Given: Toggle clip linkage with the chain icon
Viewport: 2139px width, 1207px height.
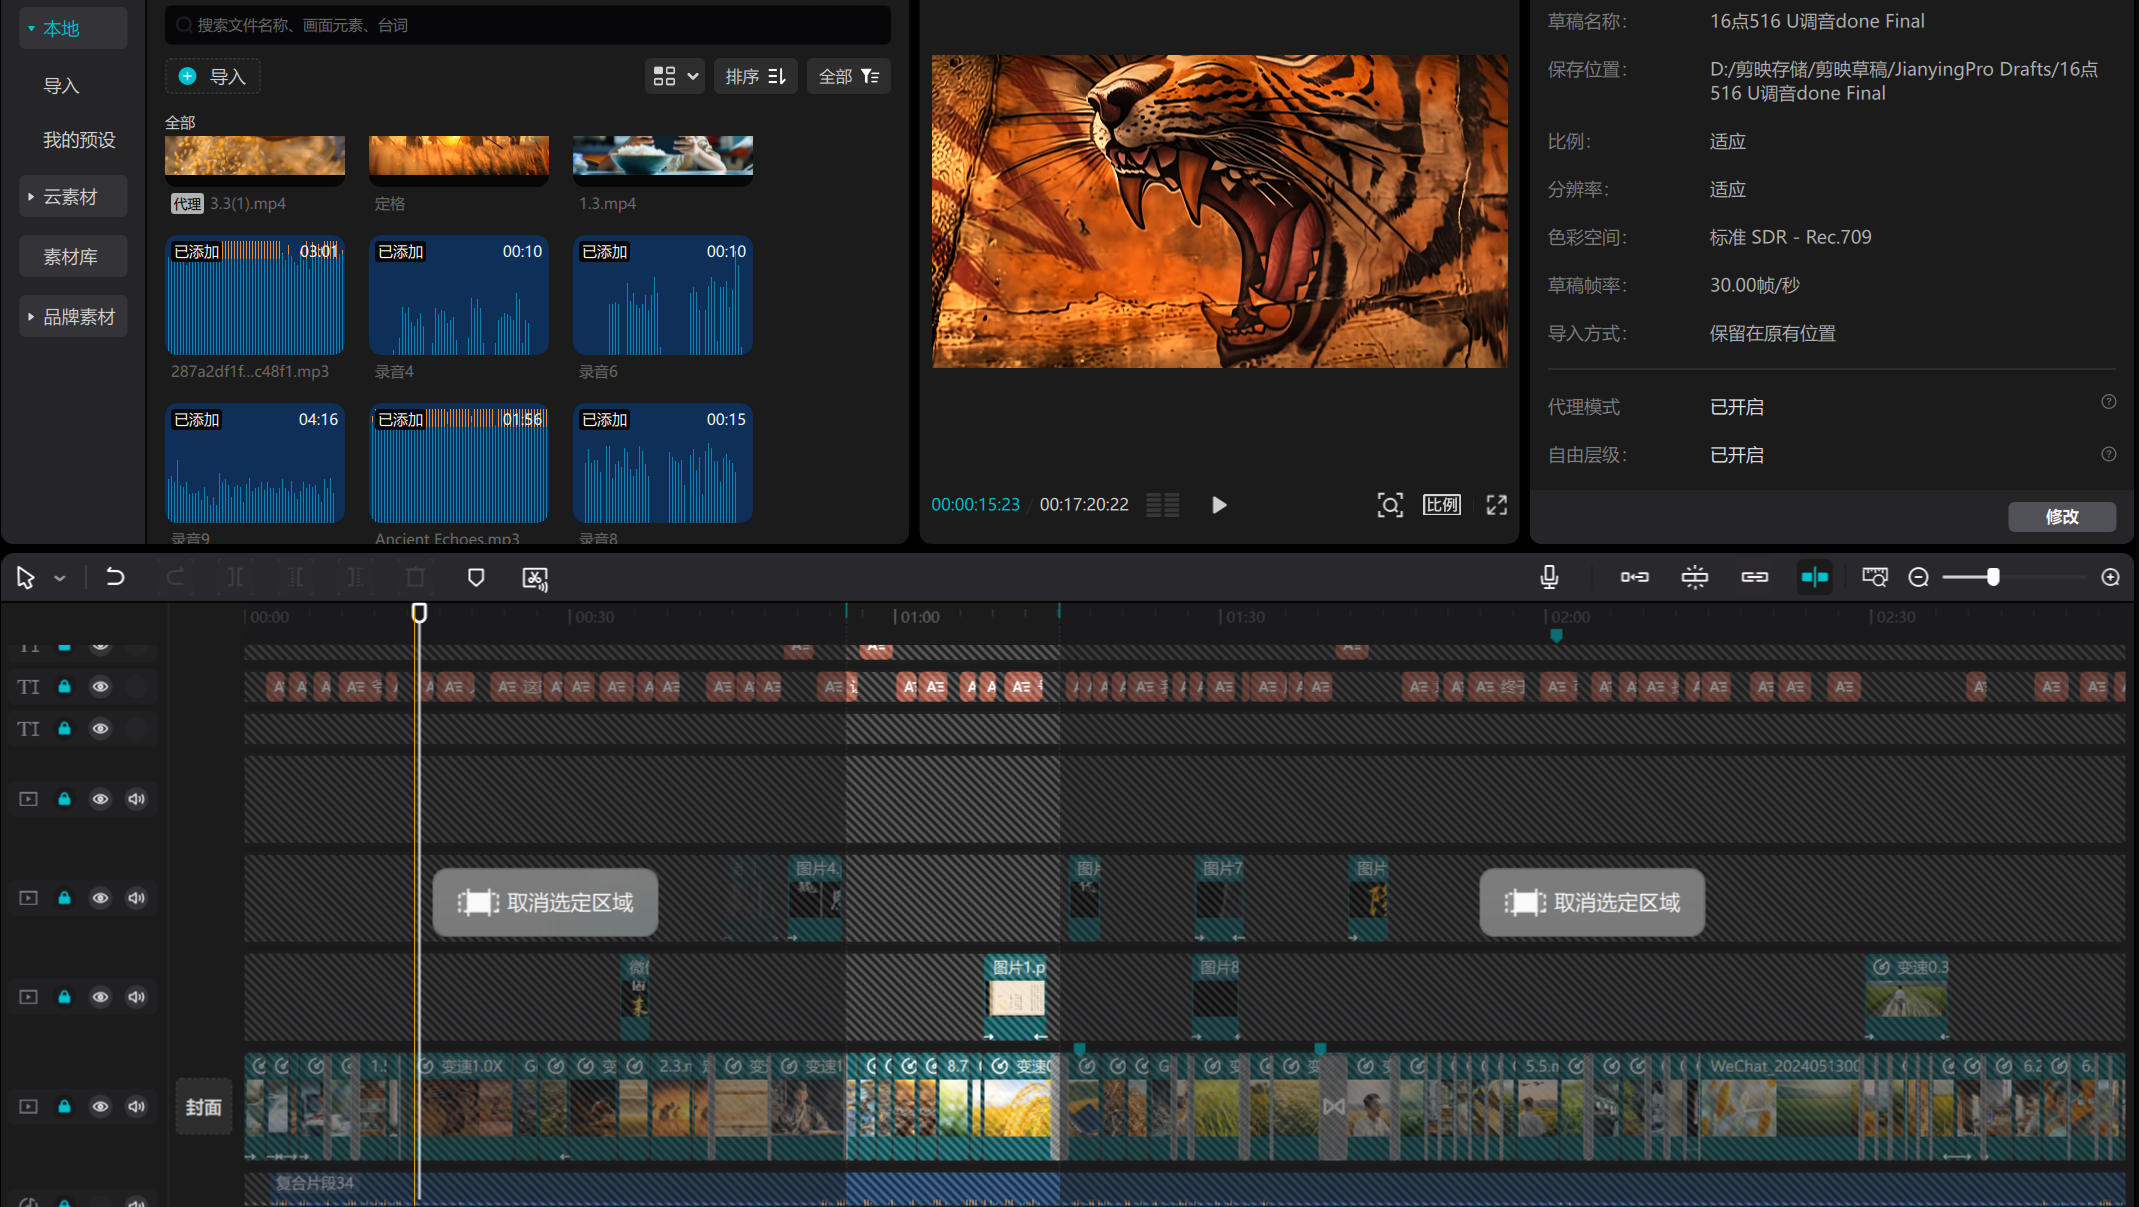Looking at the screenshot, I should [x=1755, y=577].
